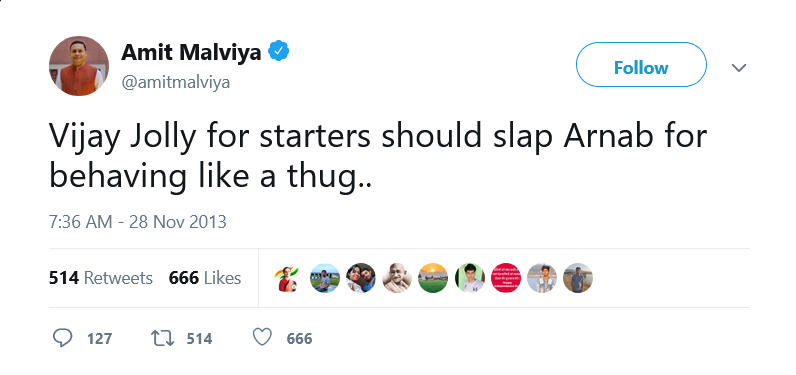
Task: Click the Indian flag avatar liker
Action: pos(289,278)
